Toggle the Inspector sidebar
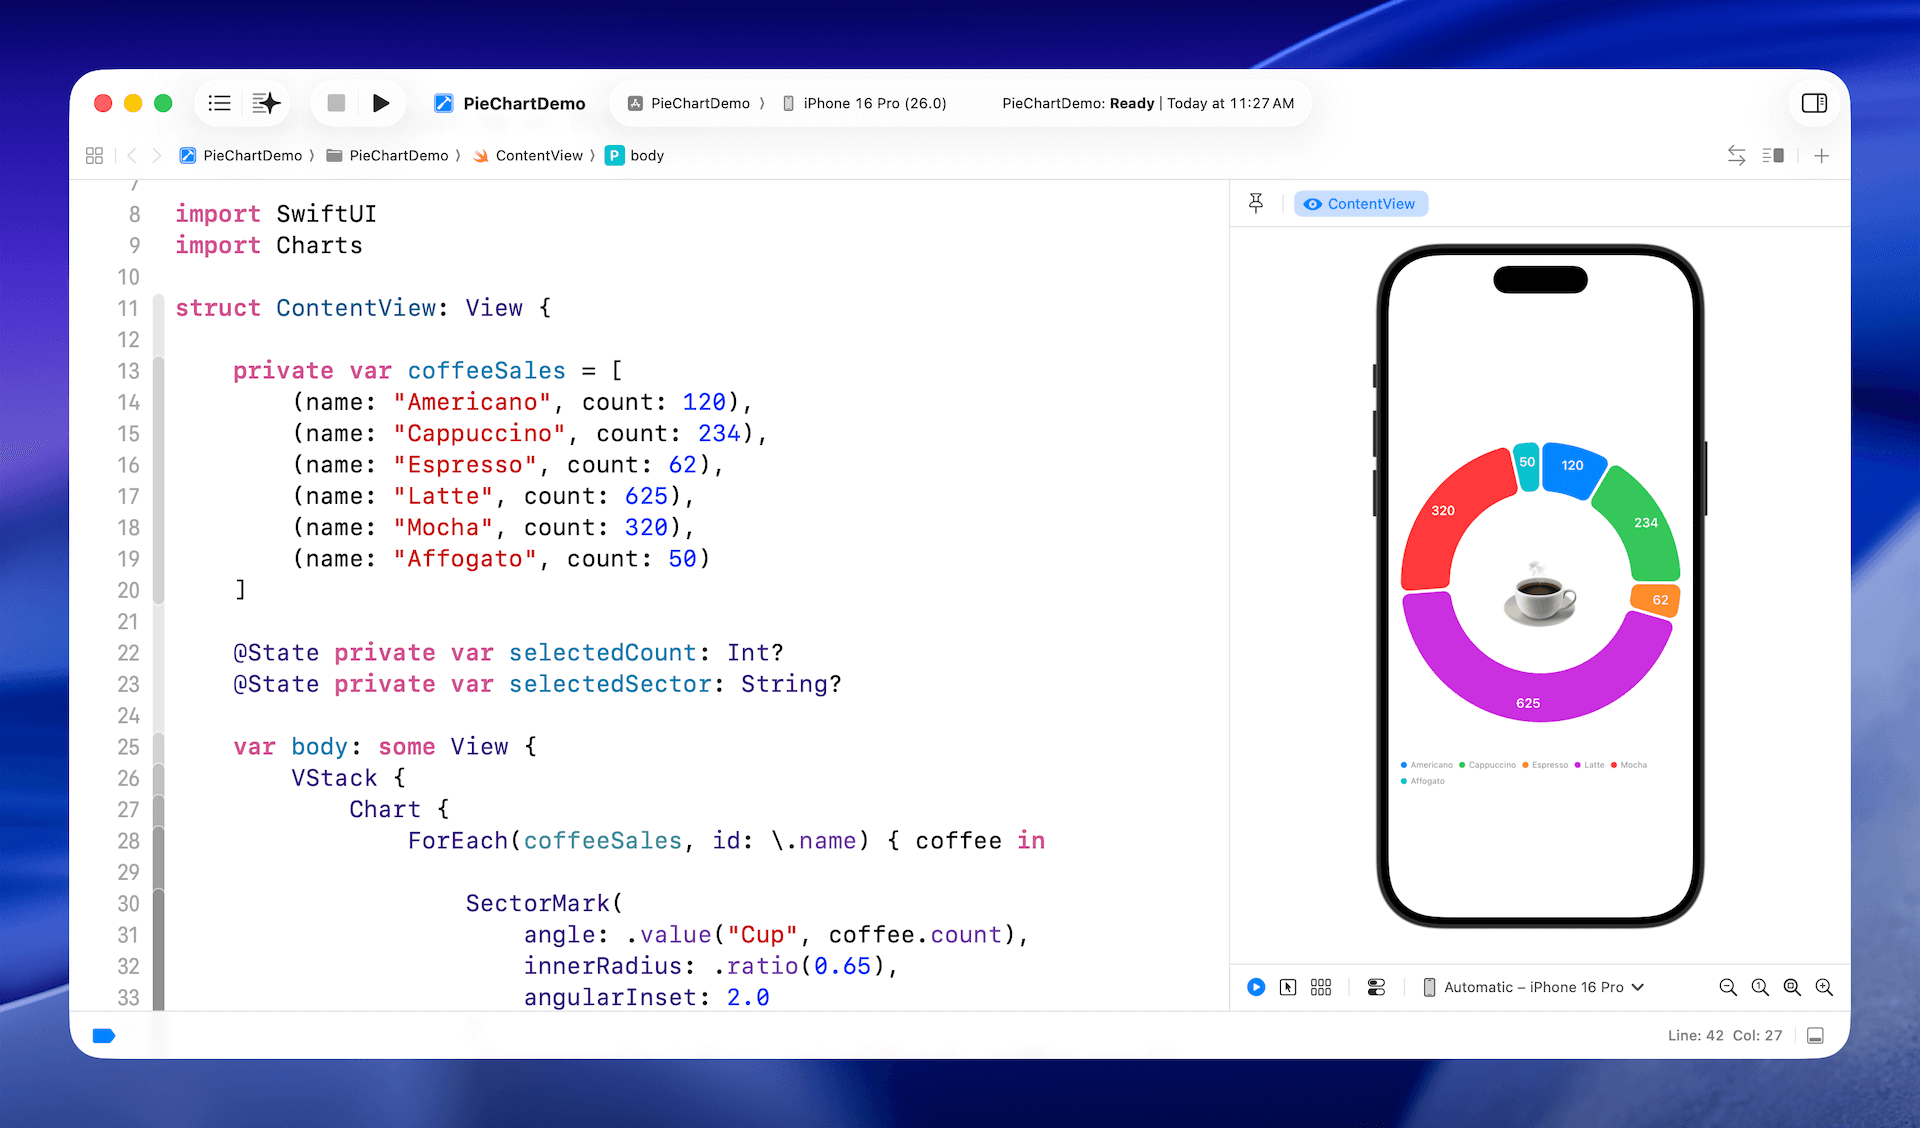 1814,103
